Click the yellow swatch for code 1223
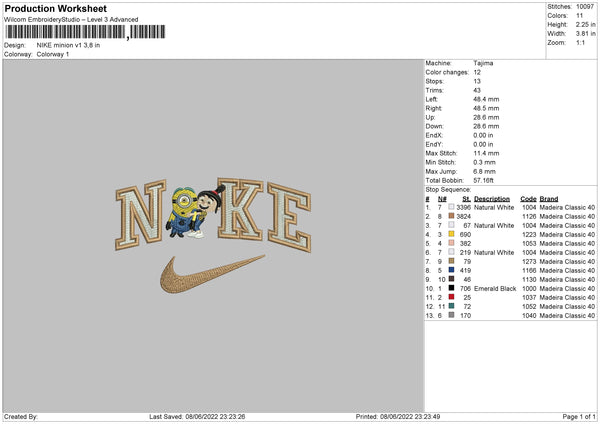The image size is (600, 424). click(452, 234)
